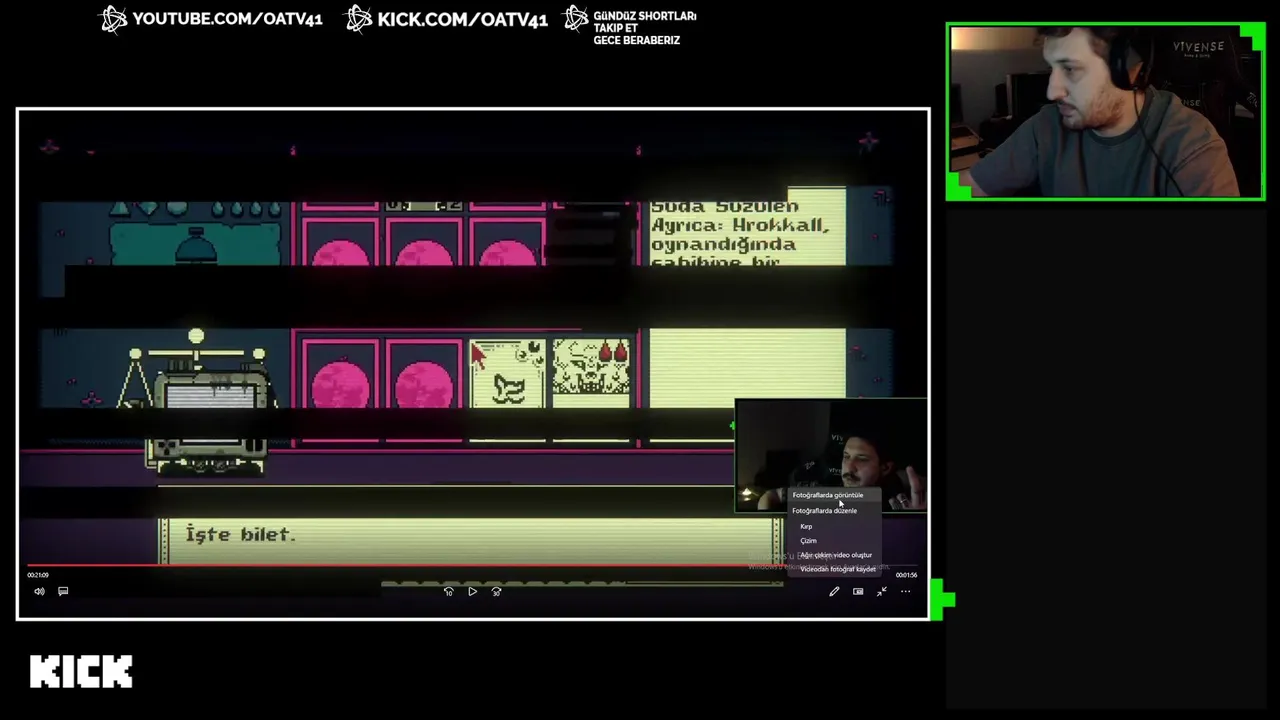Click the YOUTUBE.COM/OATV41 overlay text

pos(227,19)
